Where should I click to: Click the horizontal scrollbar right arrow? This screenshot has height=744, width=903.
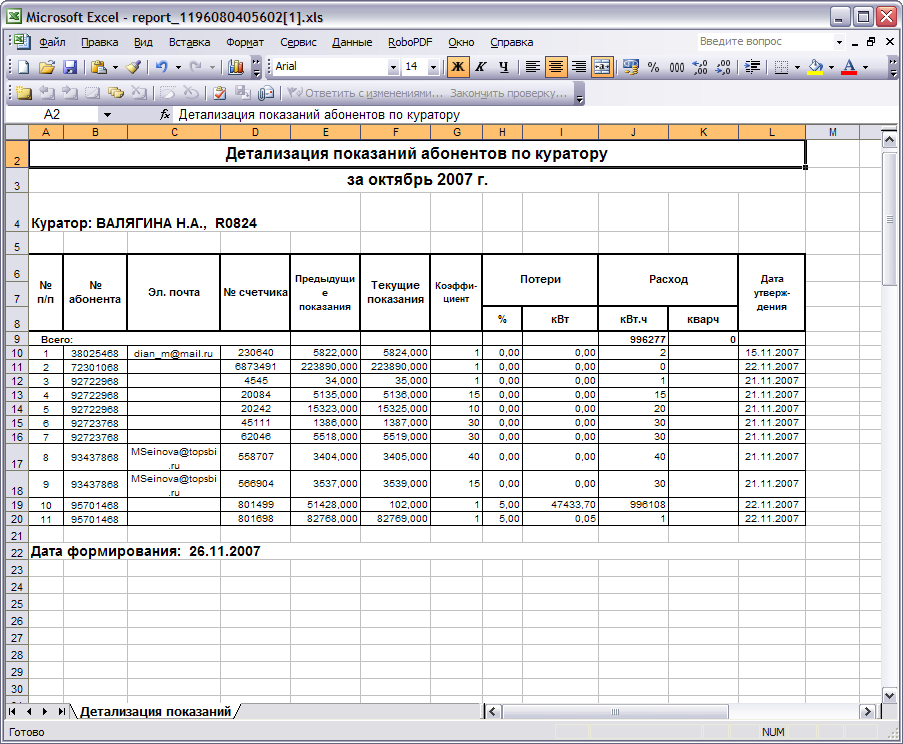[x=867, y=712]
